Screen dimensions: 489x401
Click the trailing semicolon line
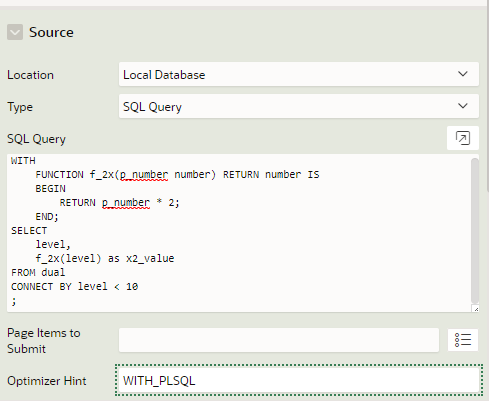(x=14, y=301)
